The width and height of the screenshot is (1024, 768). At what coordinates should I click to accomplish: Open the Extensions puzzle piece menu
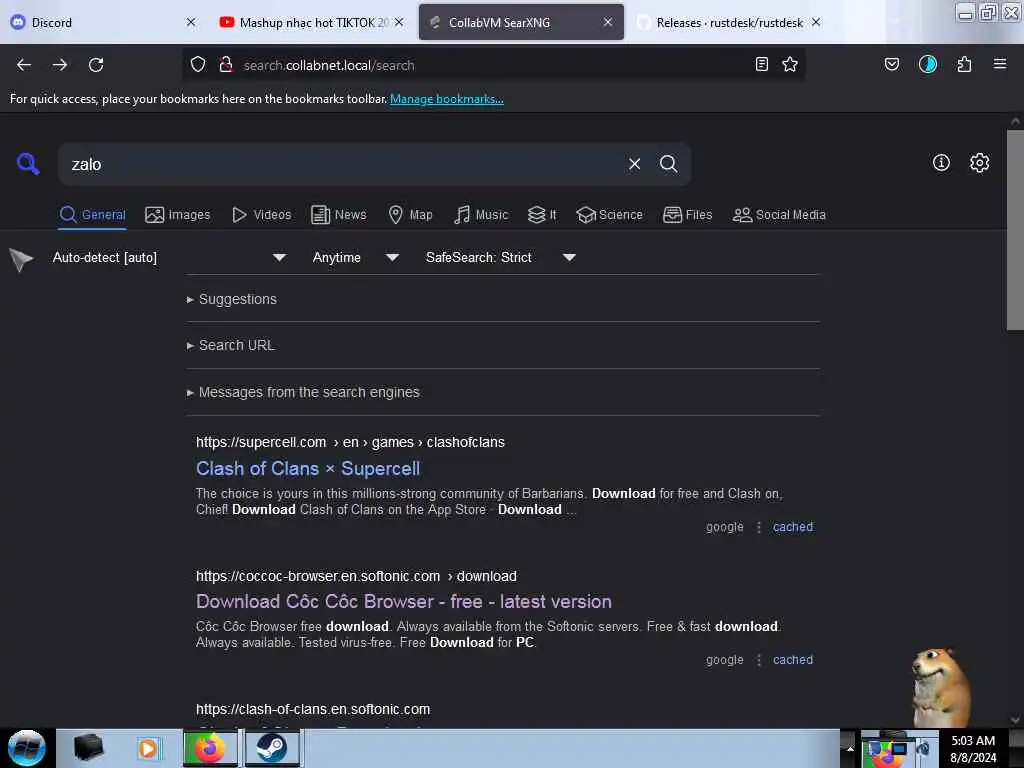(x=964, y=64)
